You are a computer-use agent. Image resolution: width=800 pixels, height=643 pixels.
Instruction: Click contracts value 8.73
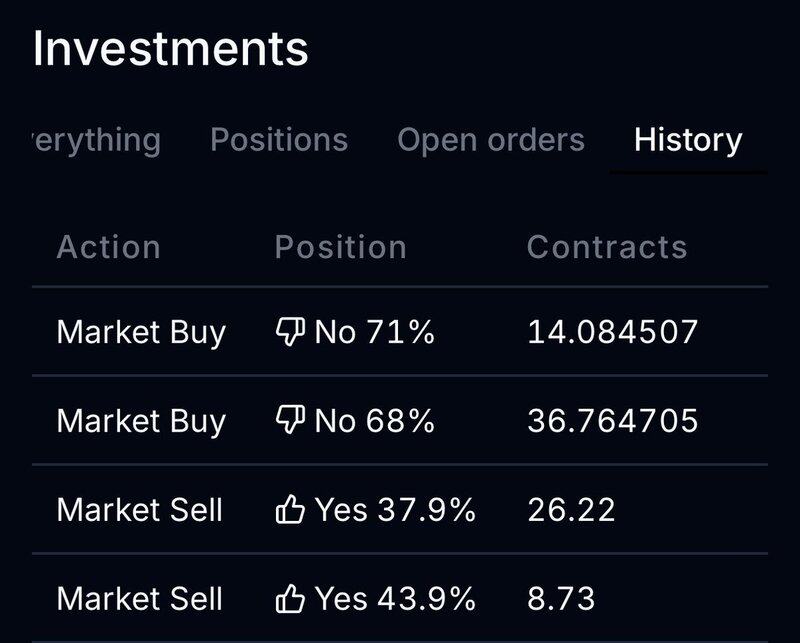[561, 598]
